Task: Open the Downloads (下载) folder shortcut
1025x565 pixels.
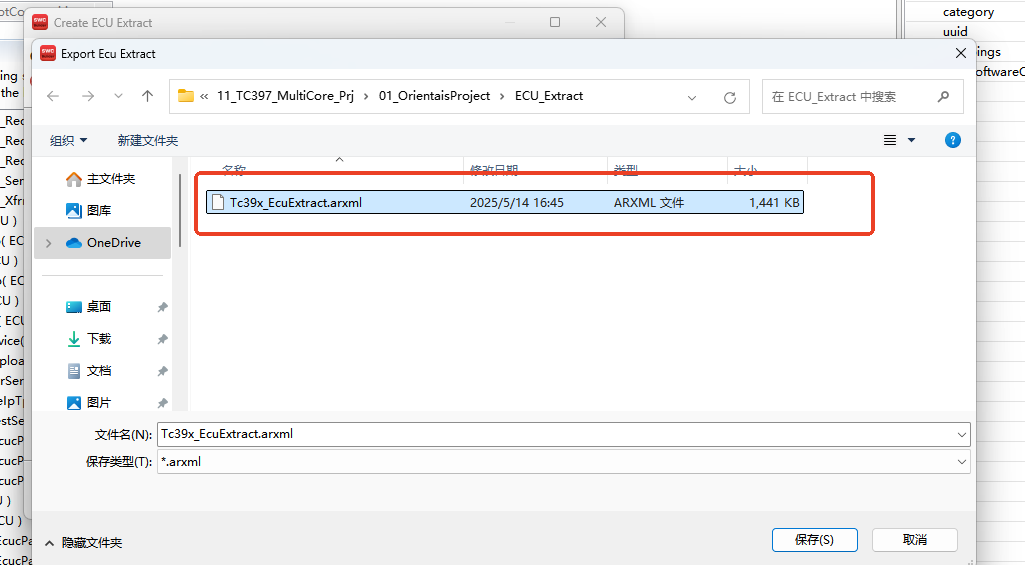Action: tap(99, 338)
